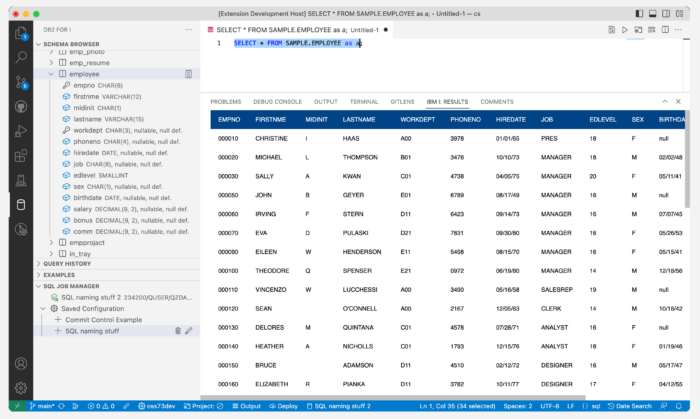Click errors and warnings count in status bar
Screen dimensions: 700x419
[101, 406]
